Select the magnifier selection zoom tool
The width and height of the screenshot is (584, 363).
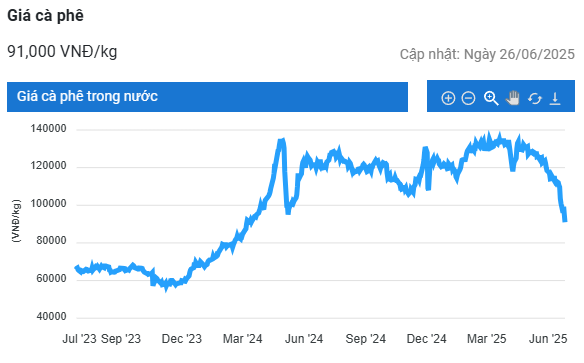[491, 98]
